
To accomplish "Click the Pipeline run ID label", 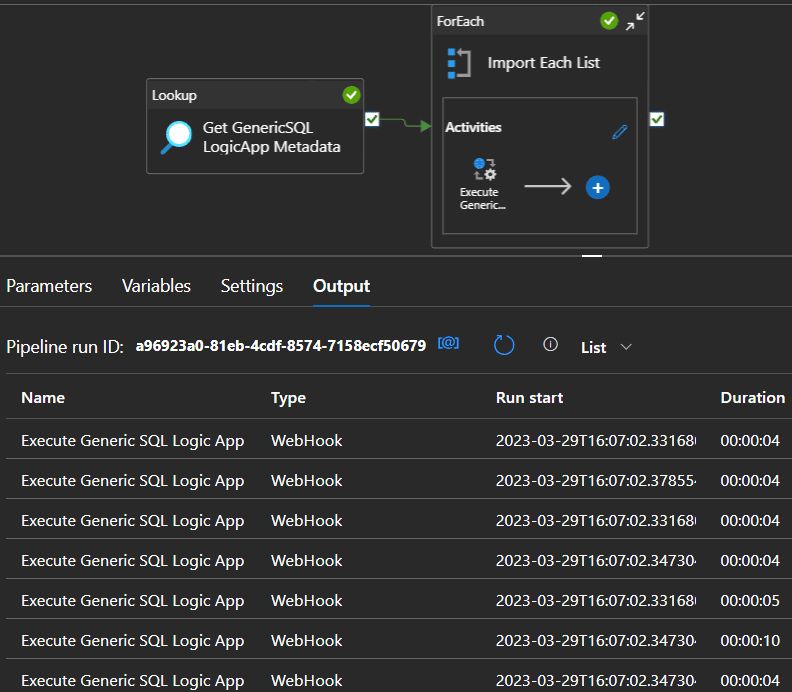I will 65,347.
